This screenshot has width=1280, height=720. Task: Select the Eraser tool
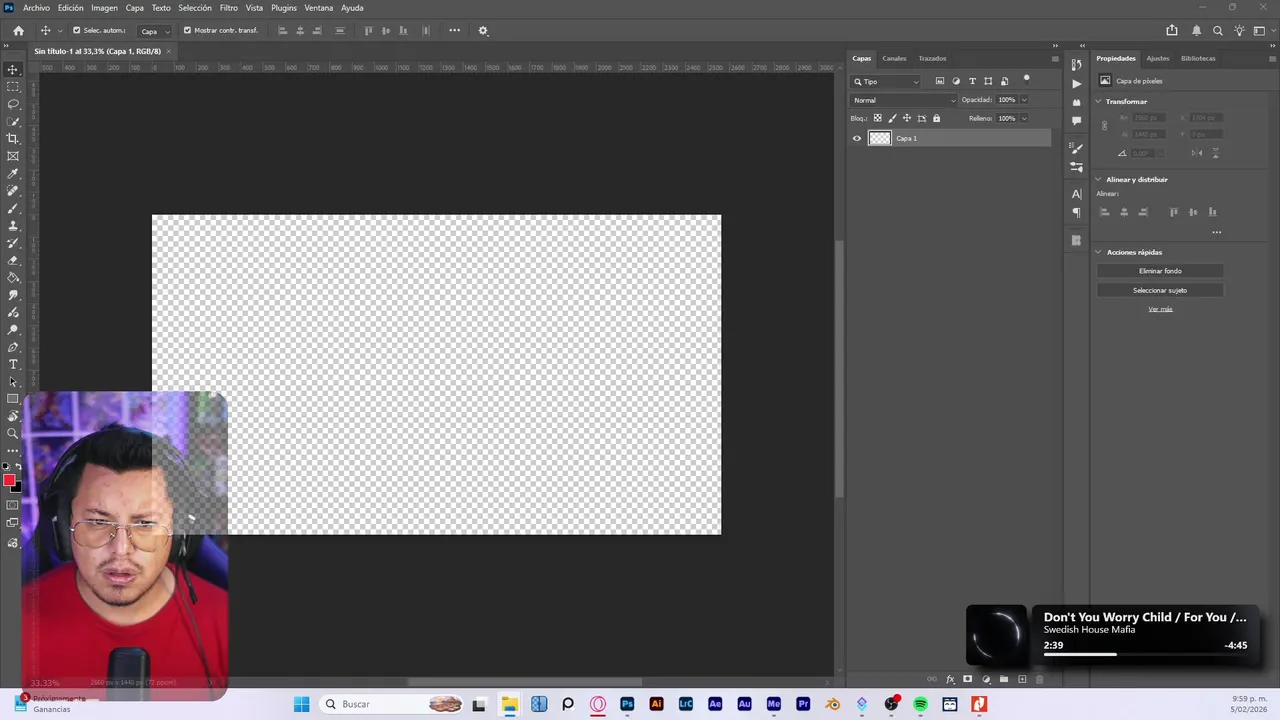(13, 260)
